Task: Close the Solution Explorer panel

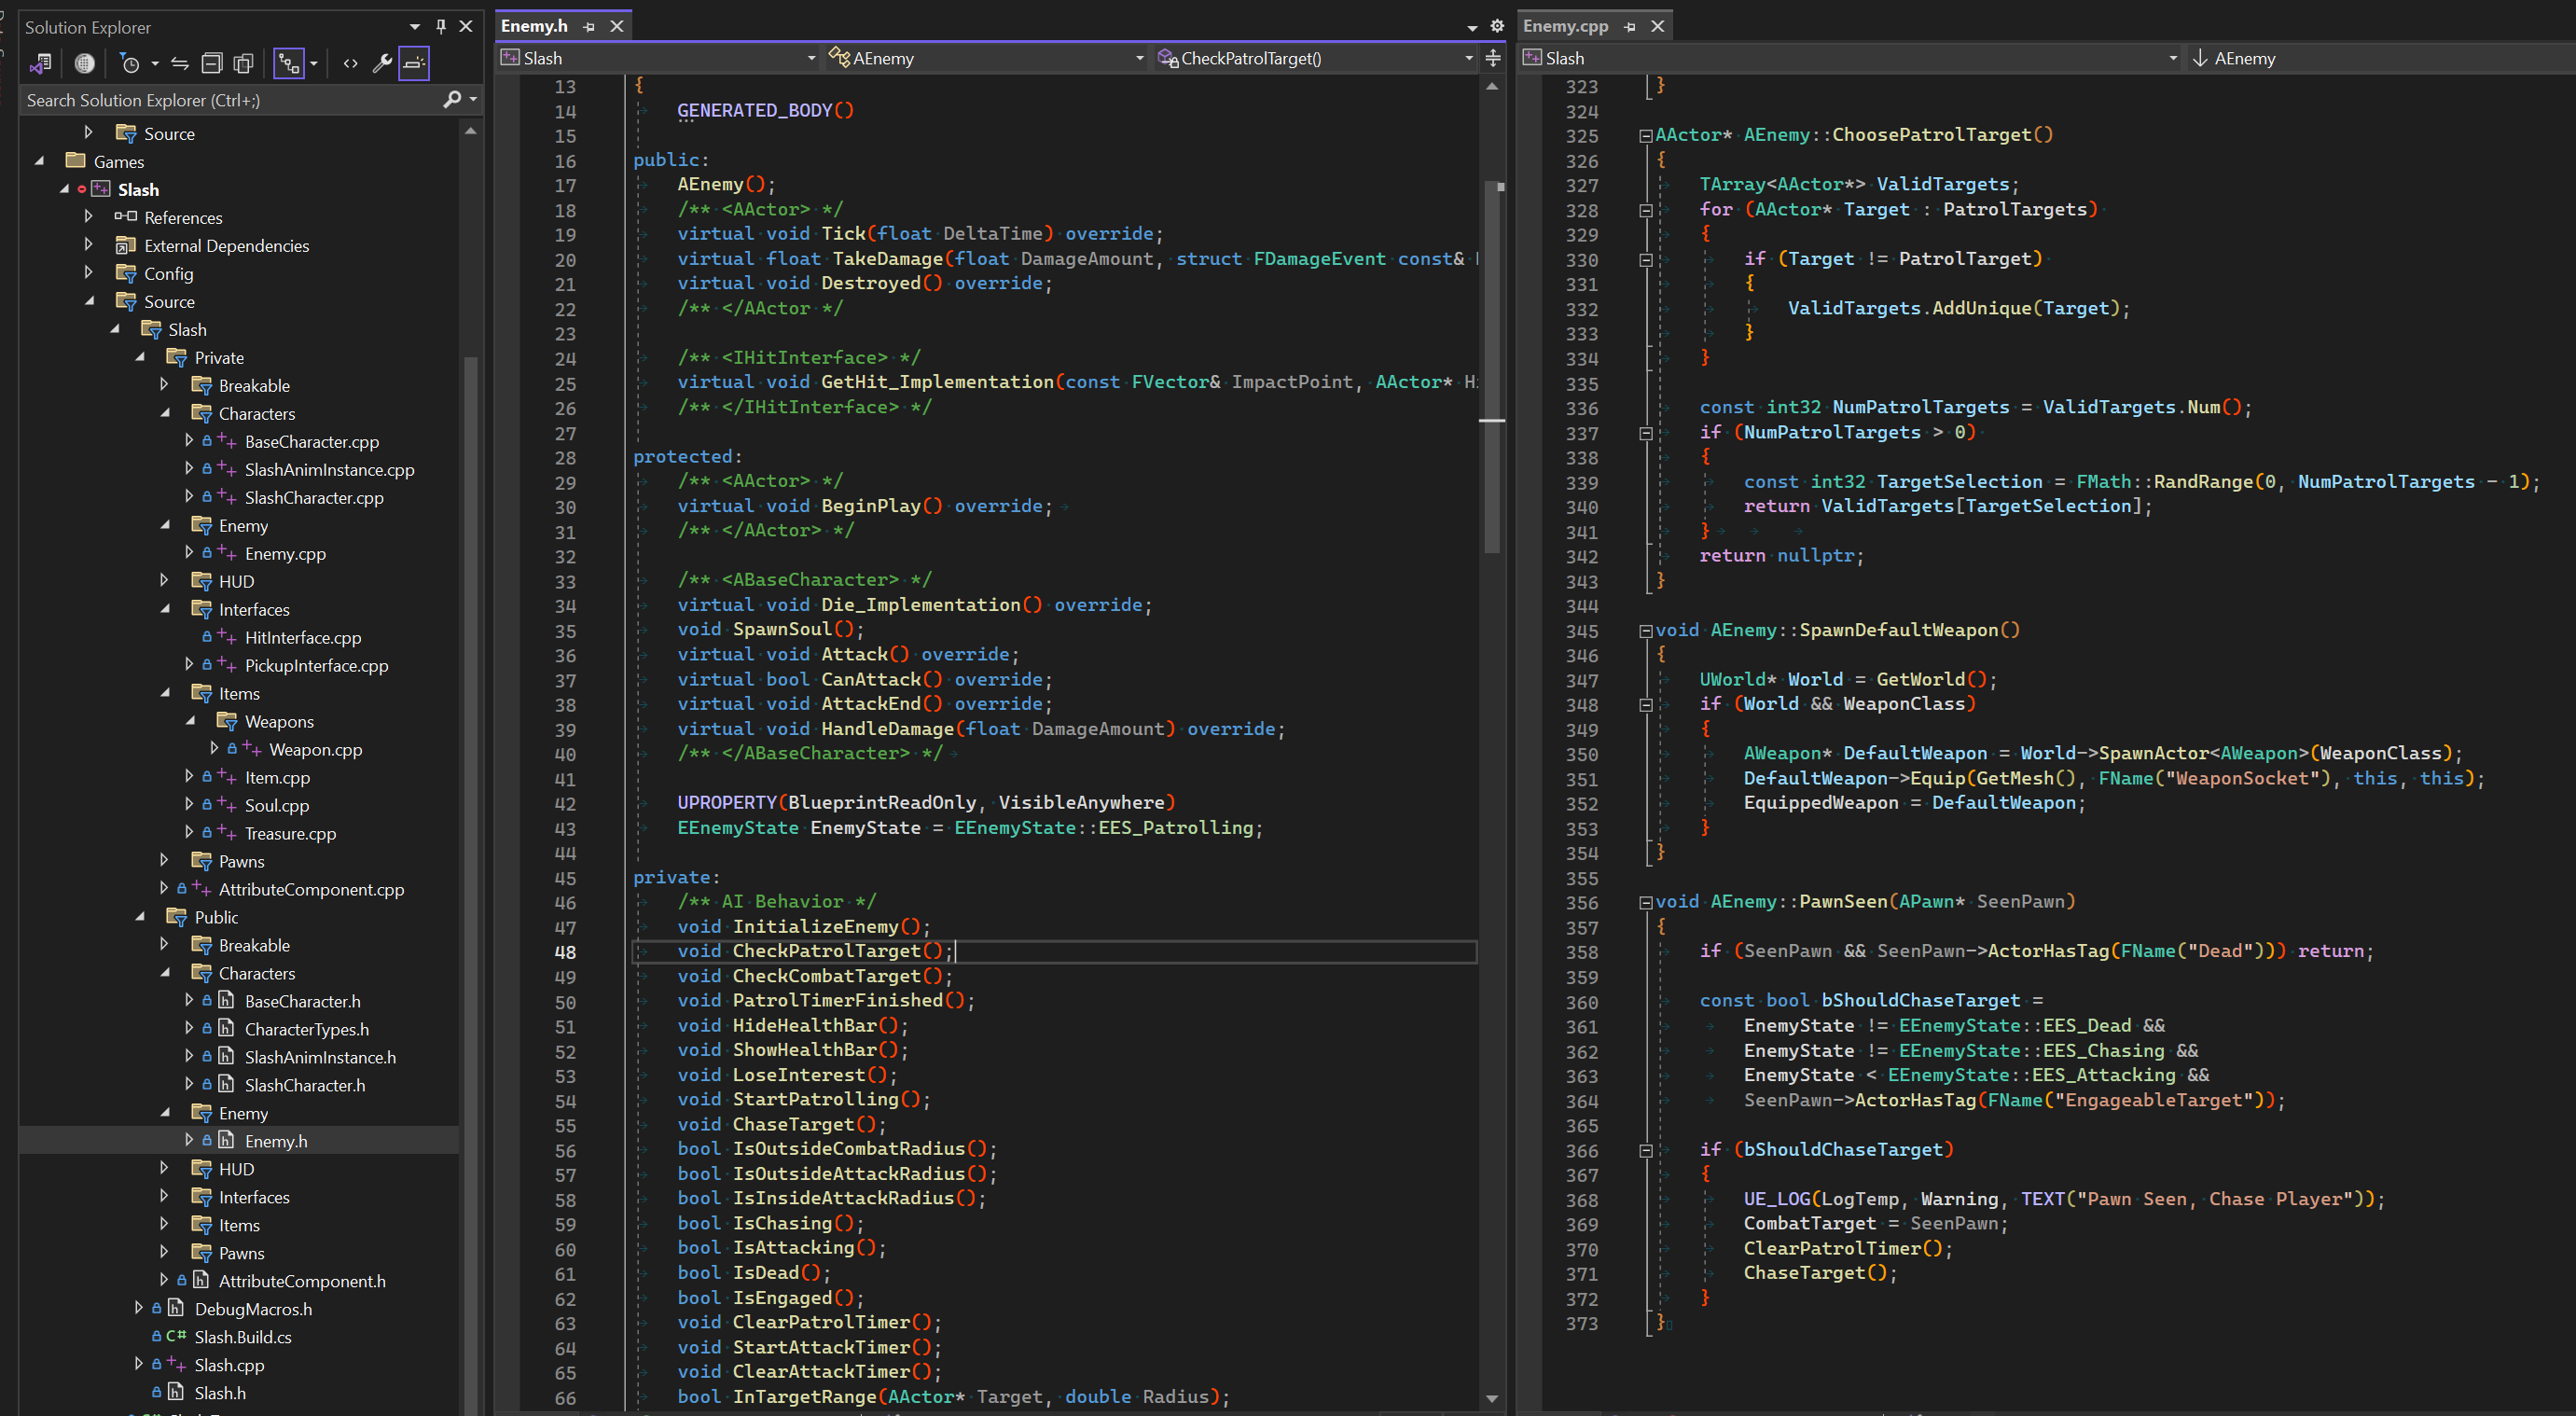Action: (x=466, y=26)
